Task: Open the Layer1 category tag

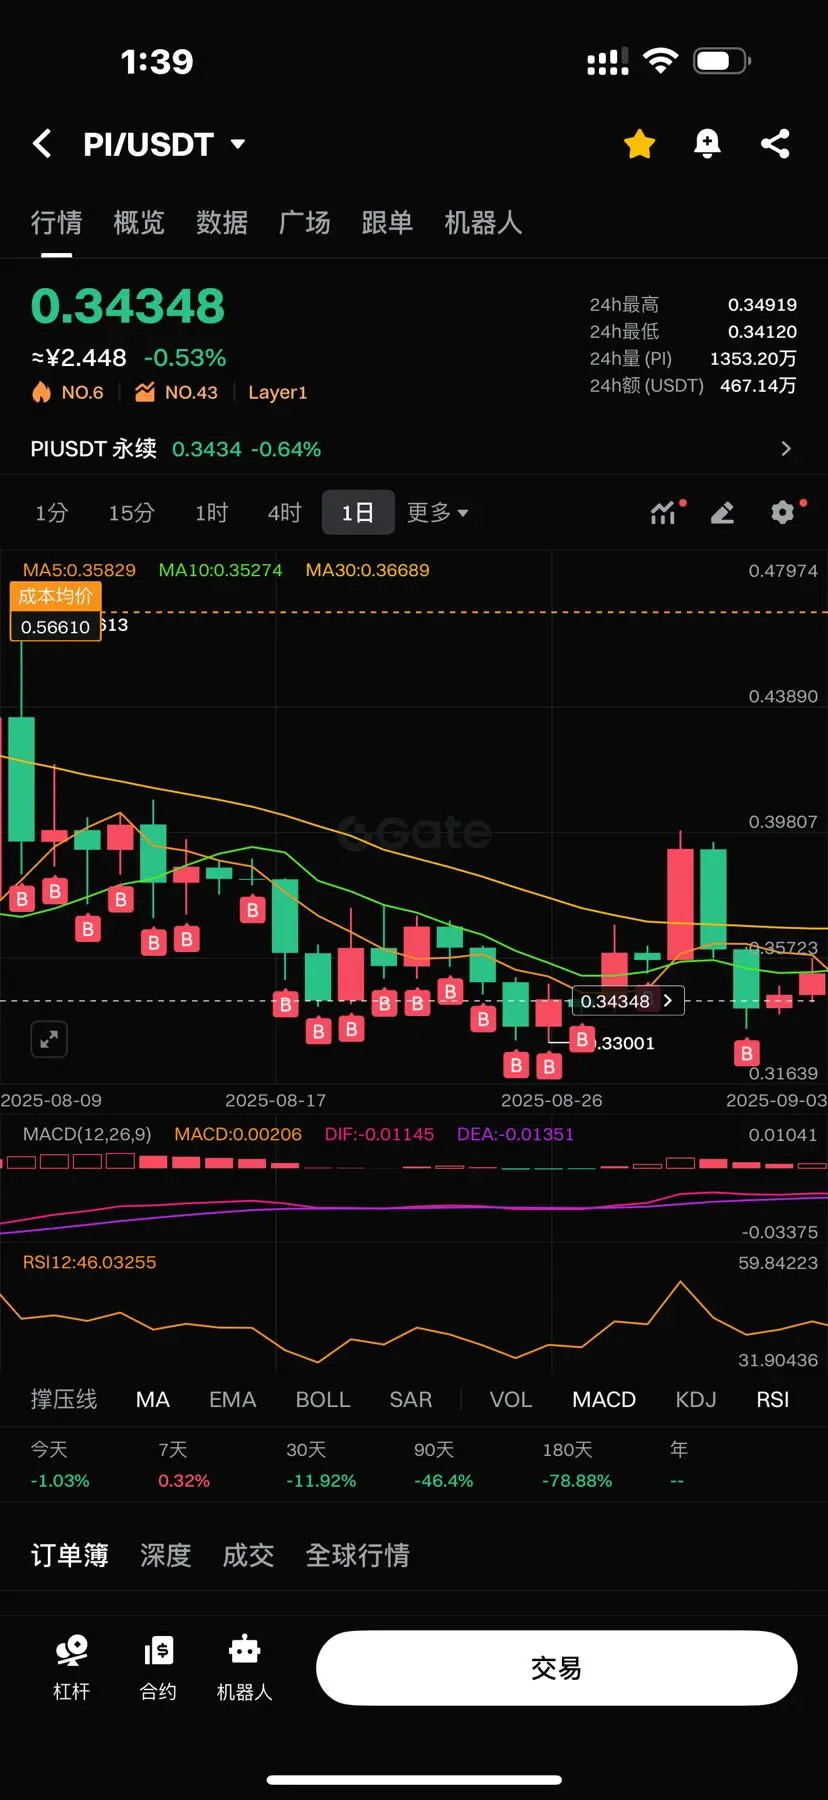Action: (x=277, y=392)
